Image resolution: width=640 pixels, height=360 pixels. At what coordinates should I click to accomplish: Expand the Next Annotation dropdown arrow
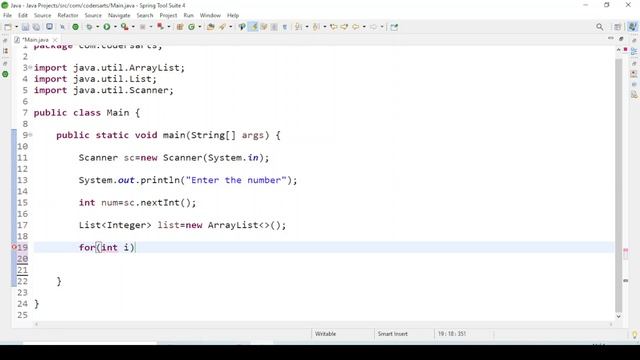(x=307, y=27)
